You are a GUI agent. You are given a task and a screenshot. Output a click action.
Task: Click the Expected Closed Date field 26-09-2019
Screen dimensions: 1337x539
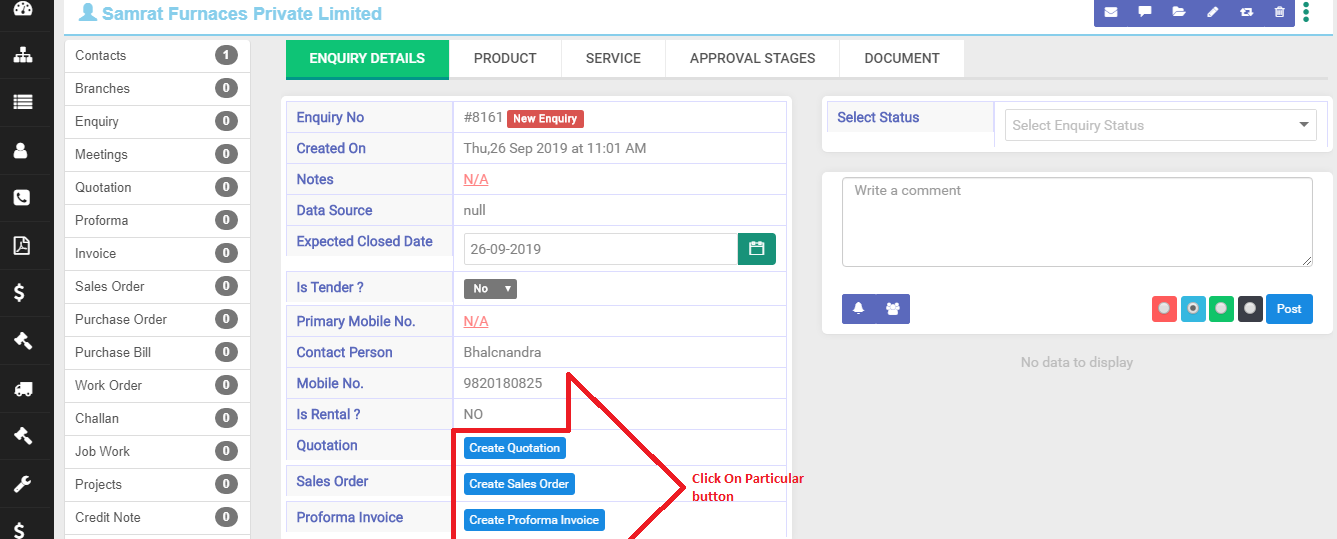[601, 249]
